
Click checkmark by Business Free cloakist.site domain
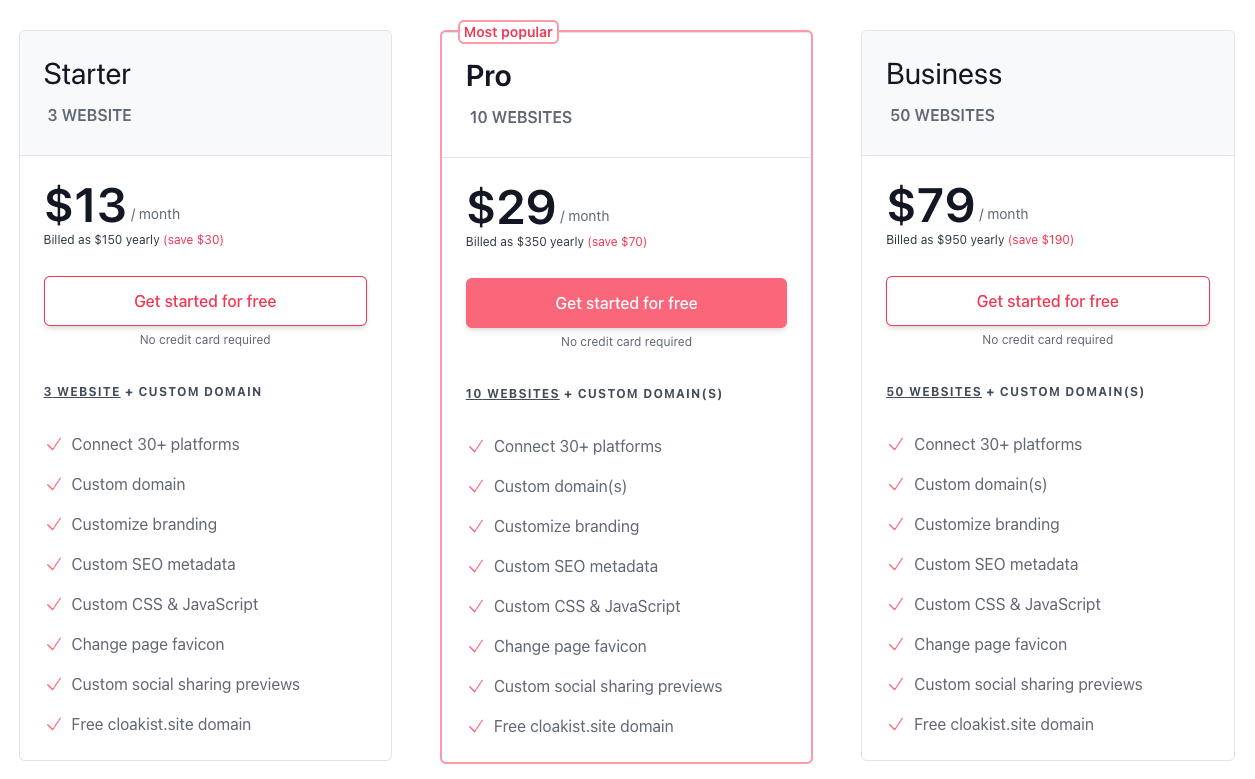[896, 725]
